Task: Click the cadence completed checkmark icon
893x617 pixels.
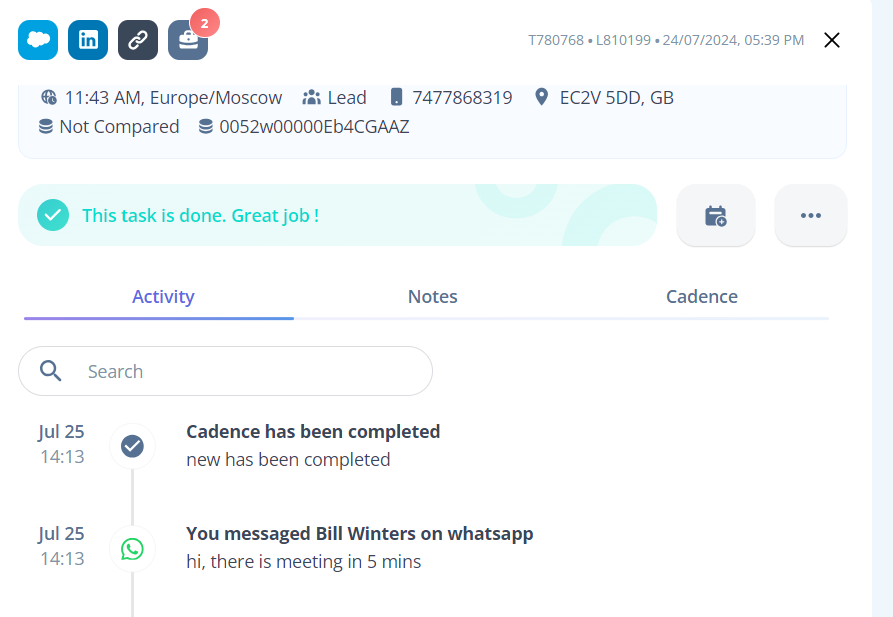Action: point(132,446)
